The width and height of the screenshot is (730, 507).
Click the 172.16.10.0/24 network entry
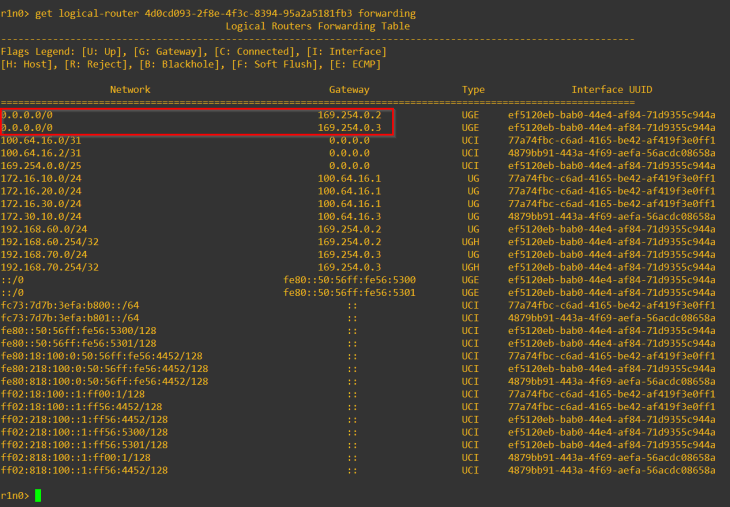42,178
